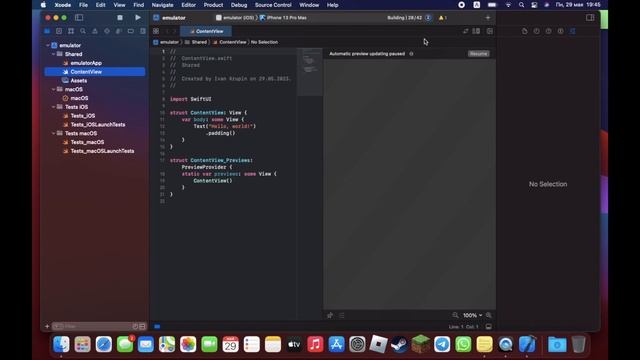Open the related items grid menu
640x360 pixels.
pos(156,31)
